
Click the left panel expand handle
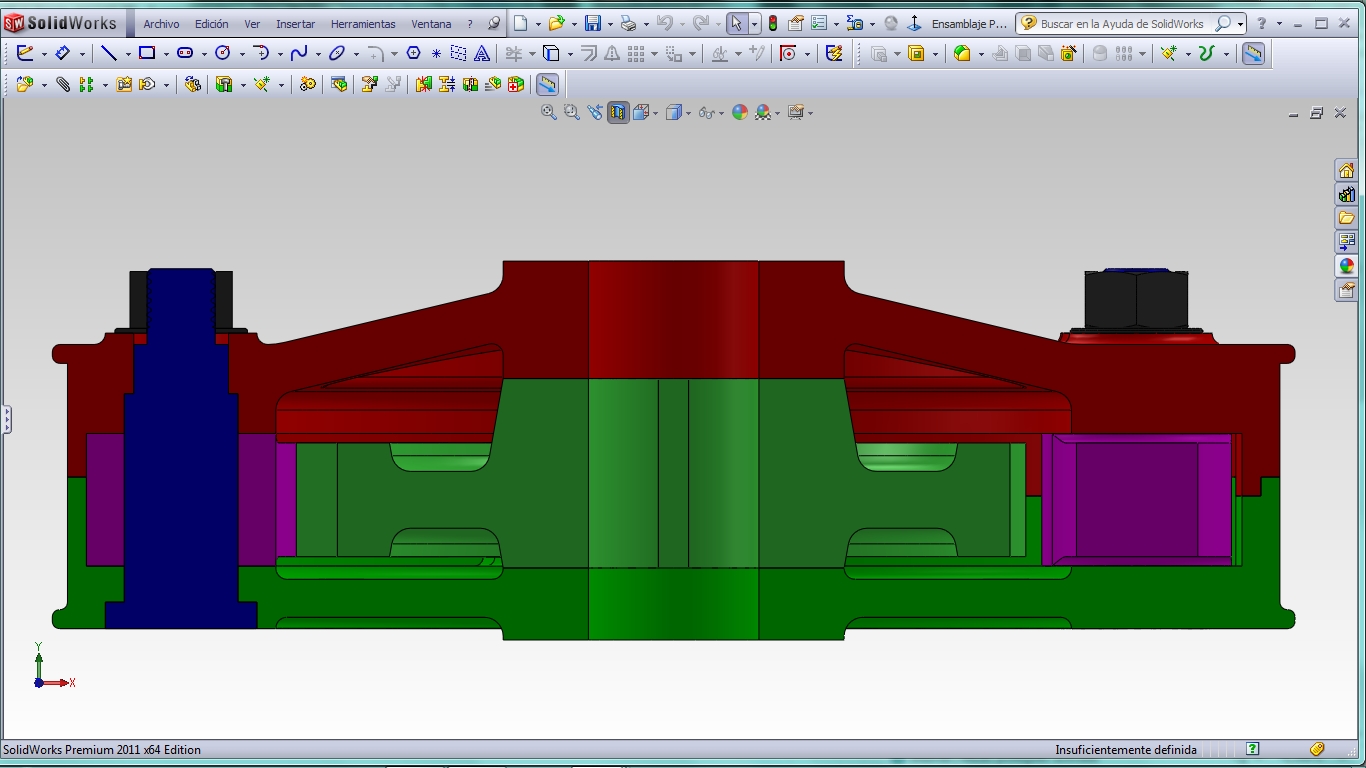pyautogui.click(x=6, y=418)
